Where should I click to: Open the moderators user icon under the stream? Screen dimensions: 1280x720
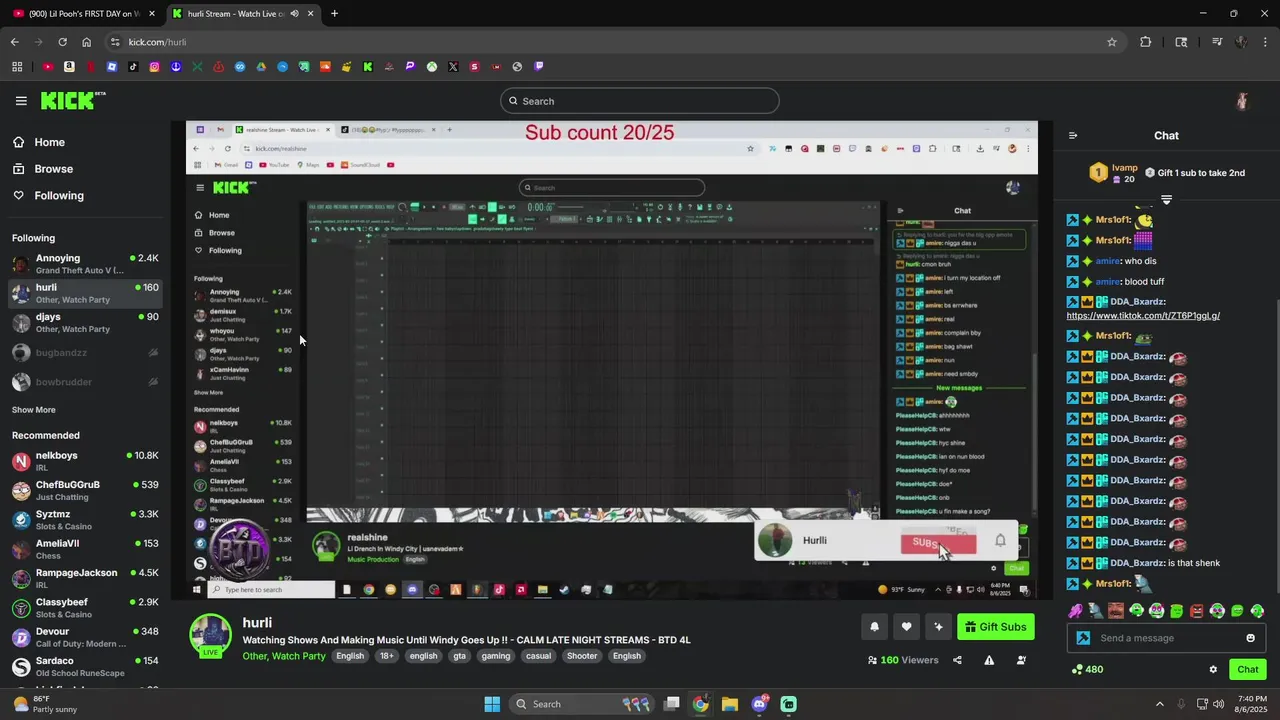coord(1021,660)
